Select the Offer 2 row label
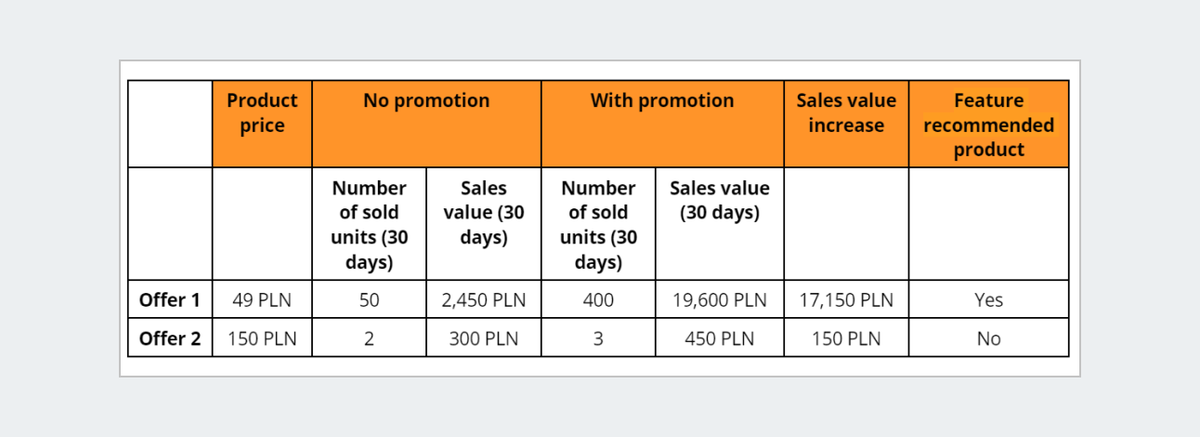 tap(170, 338)
